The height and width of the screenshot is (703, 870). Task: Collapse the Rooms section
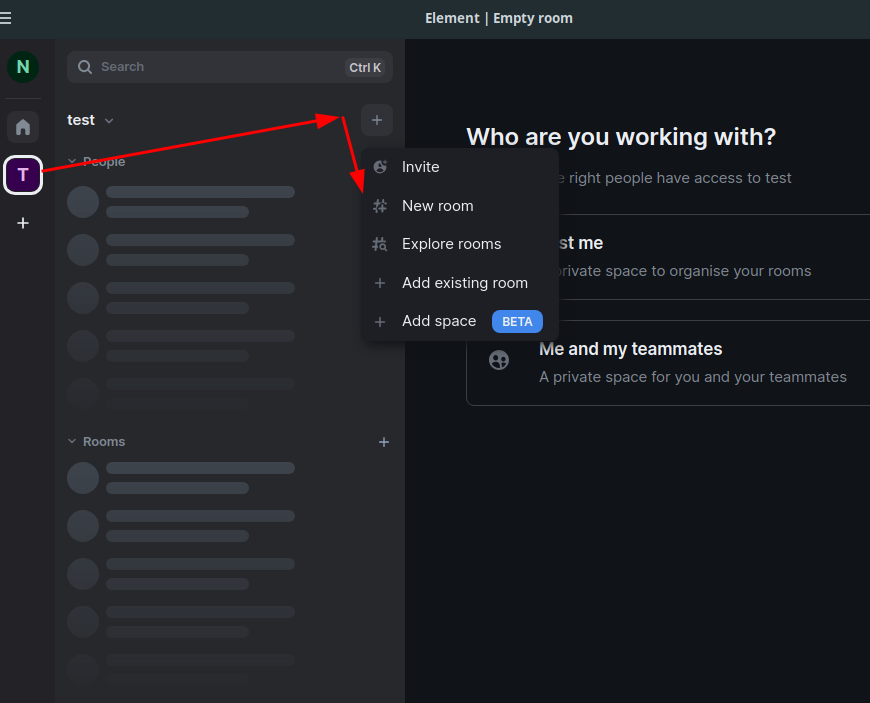72,441
